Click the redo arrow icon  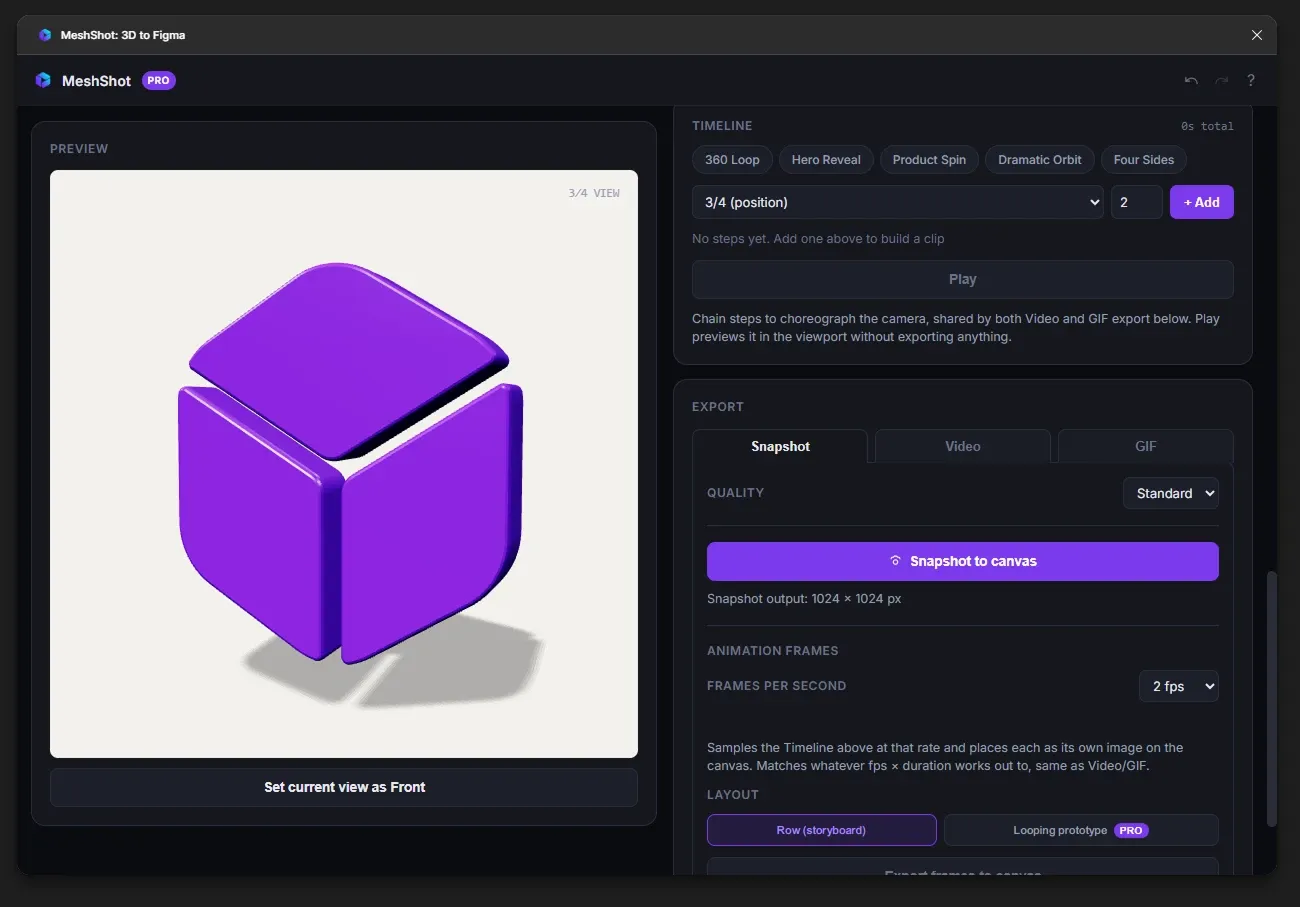pyautogui.click(x=1221, y=81)
